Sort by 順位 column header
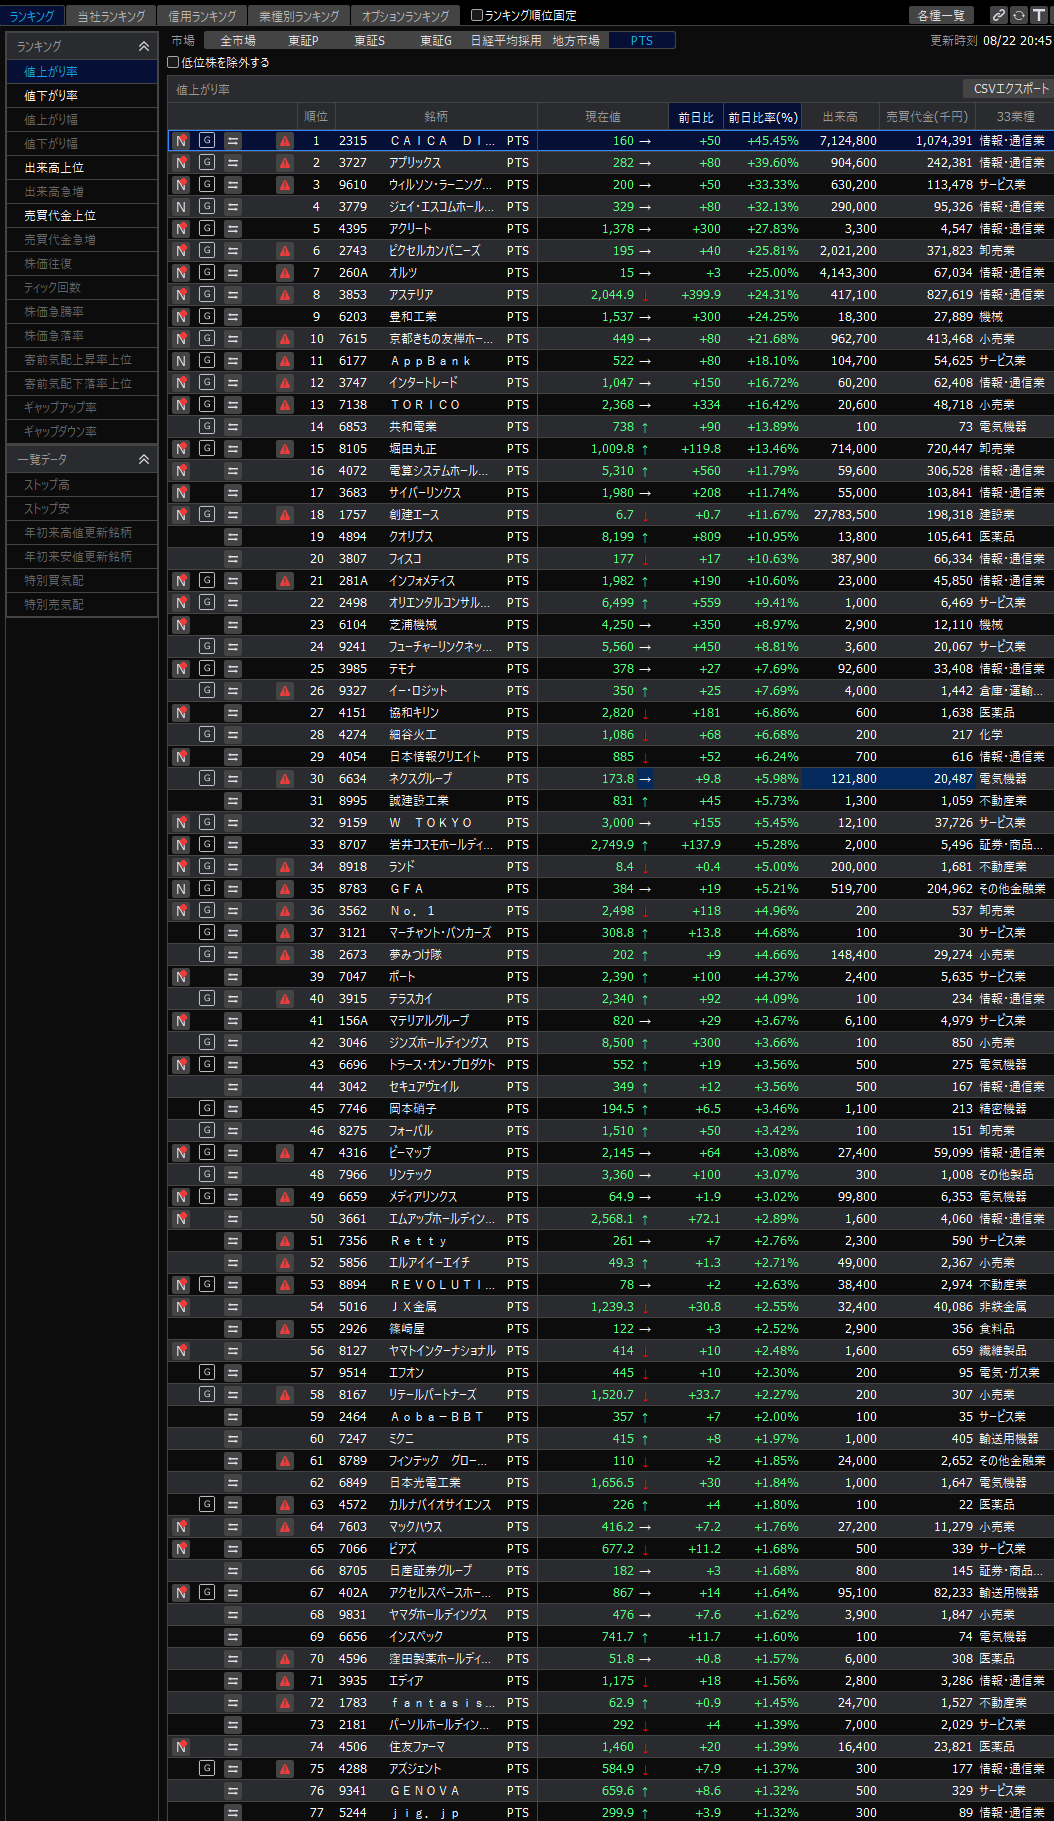The height and width of the screenshot is (1821, 1054). tap(316, 117)
